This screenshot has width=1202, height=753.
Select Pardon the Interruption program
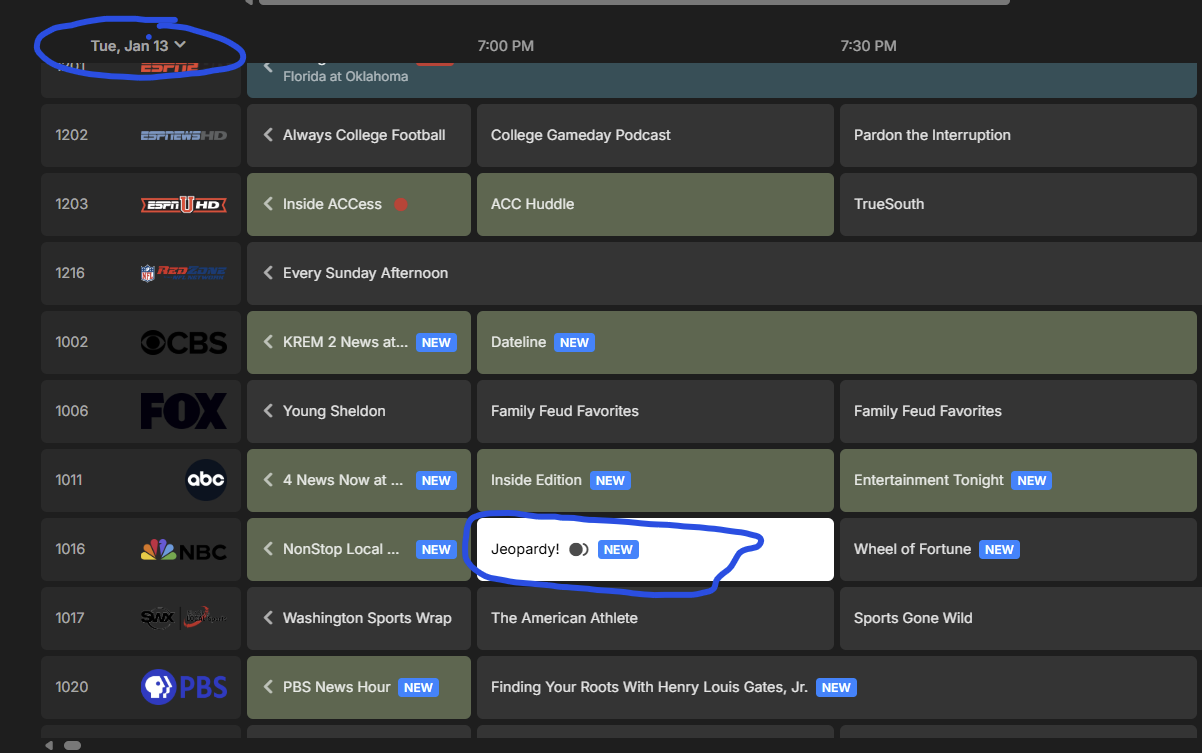[x=1018, y=135]
